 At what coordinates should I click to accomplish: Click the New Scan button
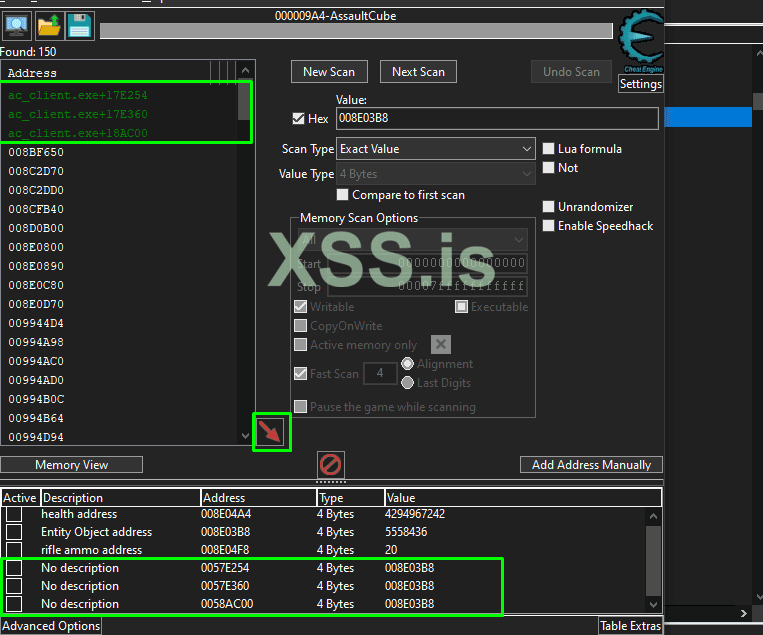[329, 72]
